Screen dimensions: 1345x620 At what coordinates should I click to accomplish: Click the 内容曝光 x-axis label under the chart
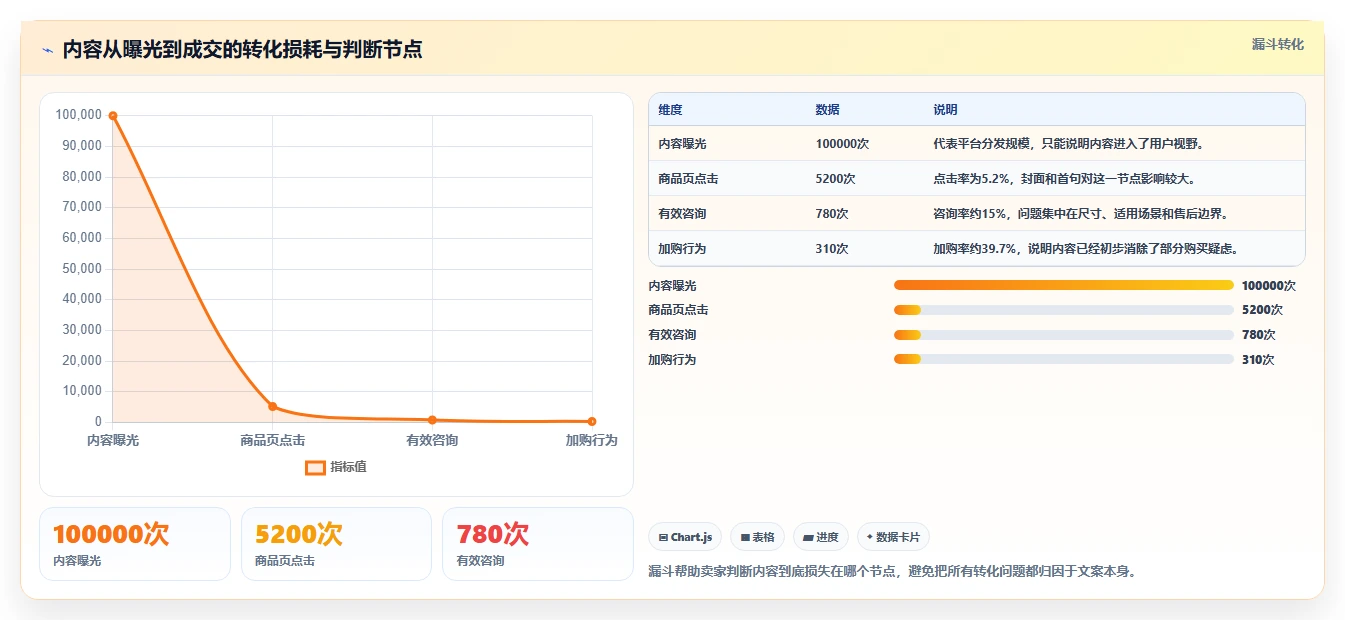(113, 440)
